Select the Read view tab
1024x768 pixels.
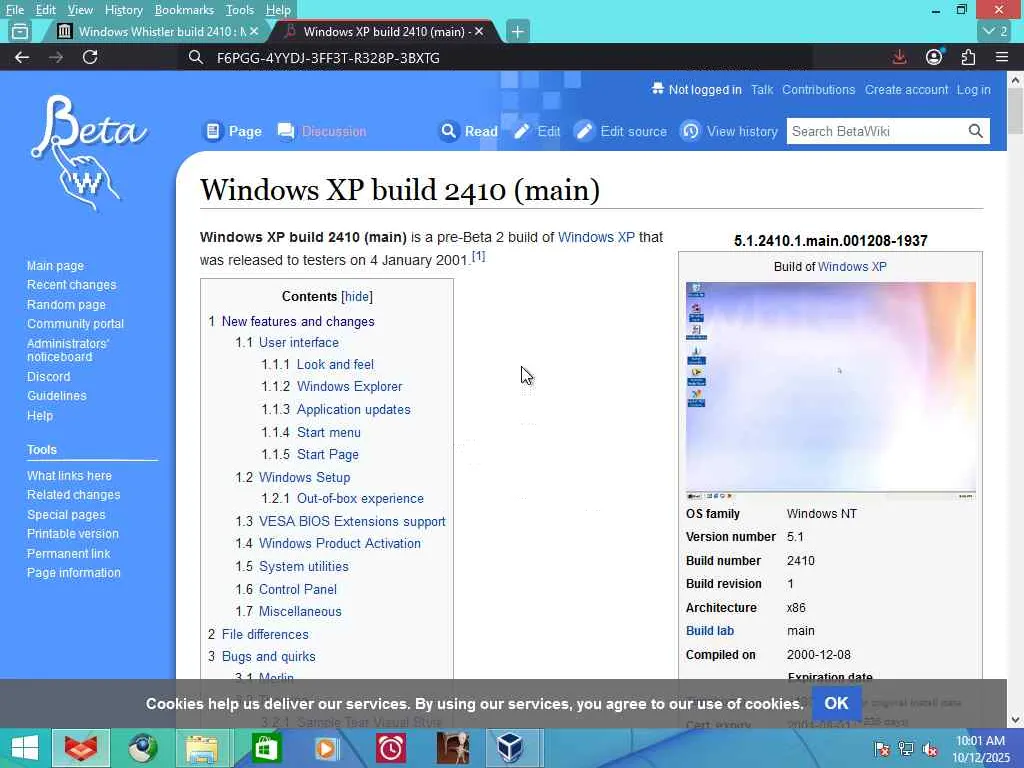click(469, 131)
